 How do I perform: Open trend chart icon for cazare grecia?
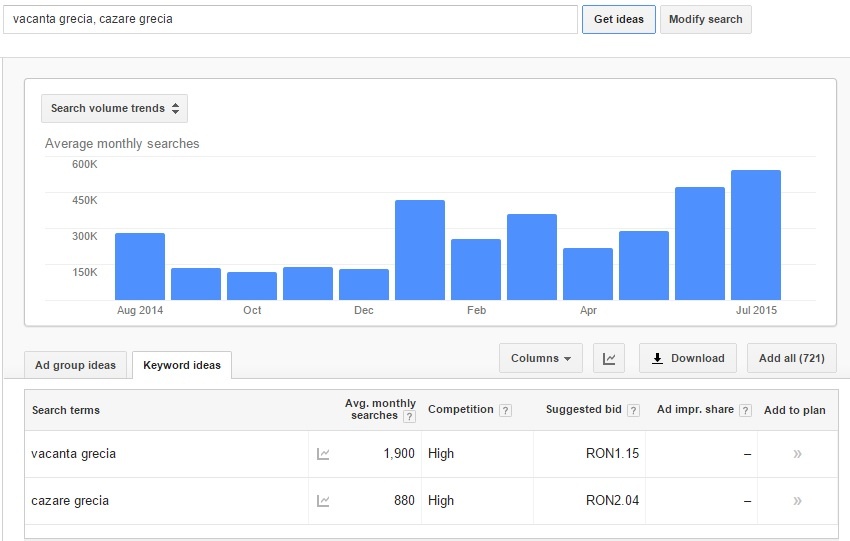[x=323, y=501]
